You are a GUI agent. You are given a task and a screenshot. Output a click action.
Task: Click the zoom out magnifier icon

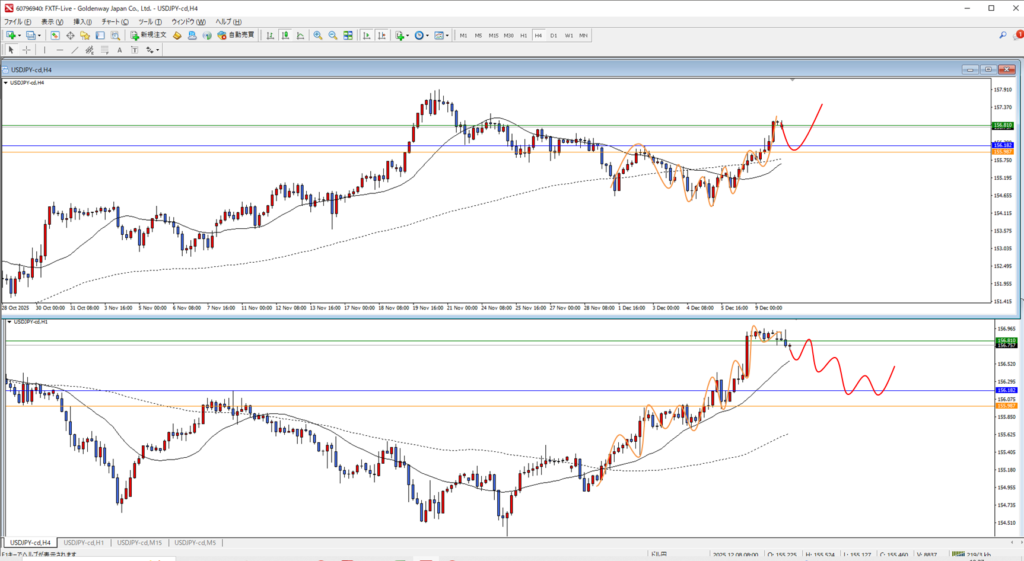pos(333,35)
